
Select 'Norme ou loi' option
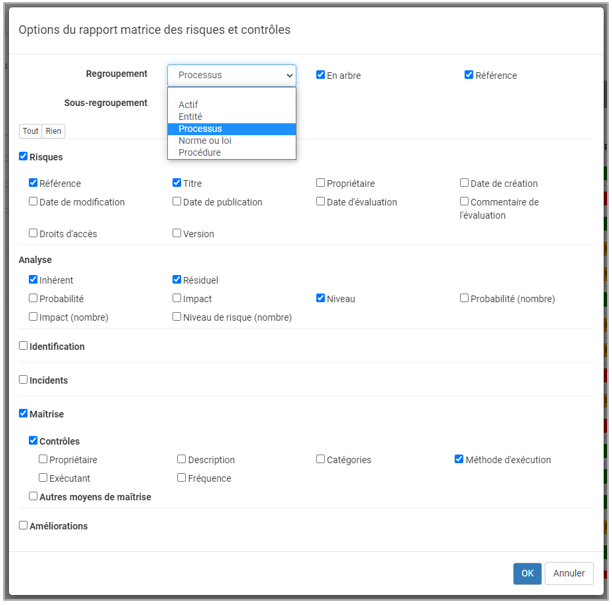click(x=205, y=141)
